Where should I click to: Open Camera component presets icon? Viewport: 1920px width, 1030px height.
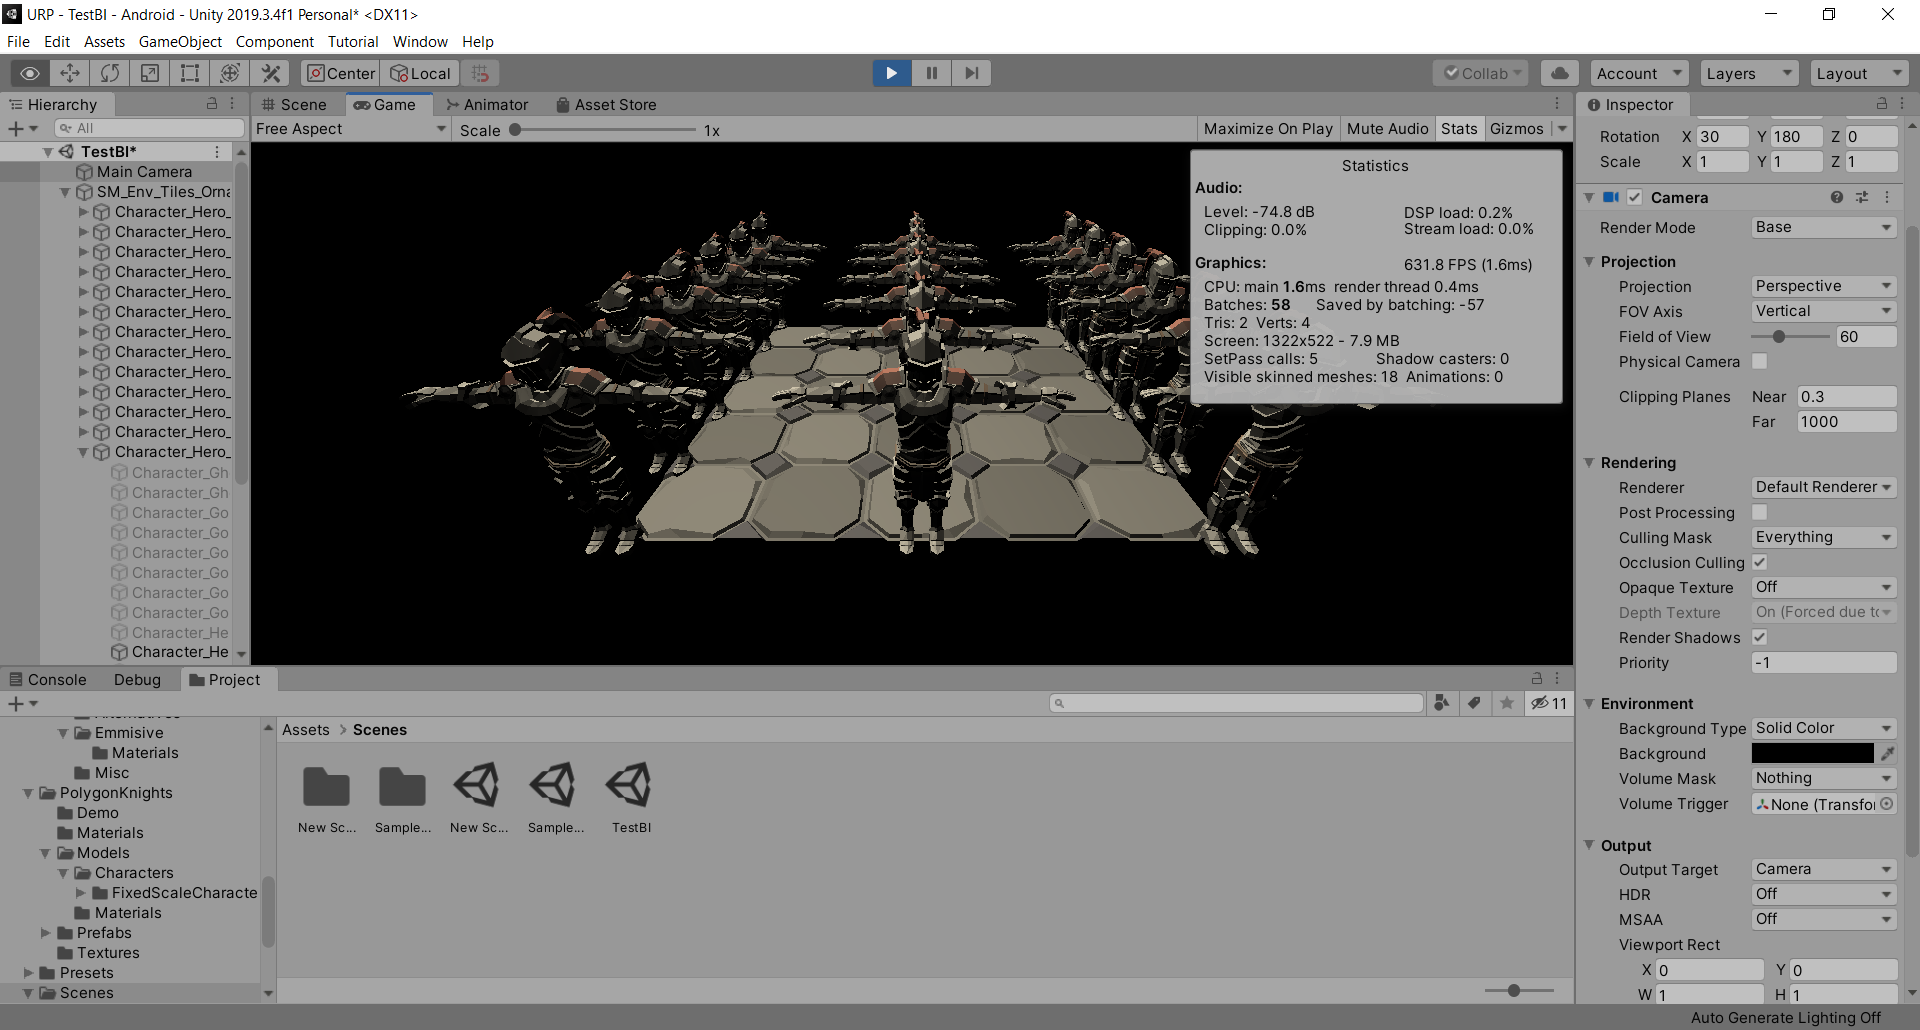coord(1861,197)
